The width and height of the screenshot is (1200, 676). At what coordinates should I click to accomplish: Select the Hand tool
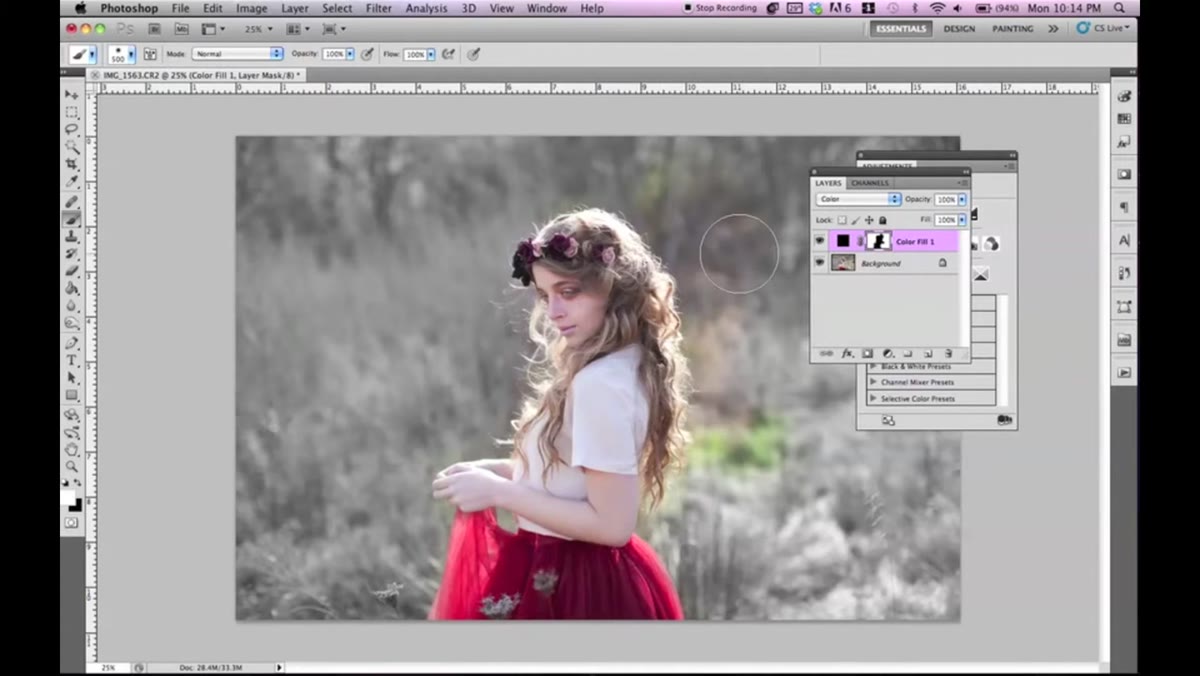pos(72,449)
